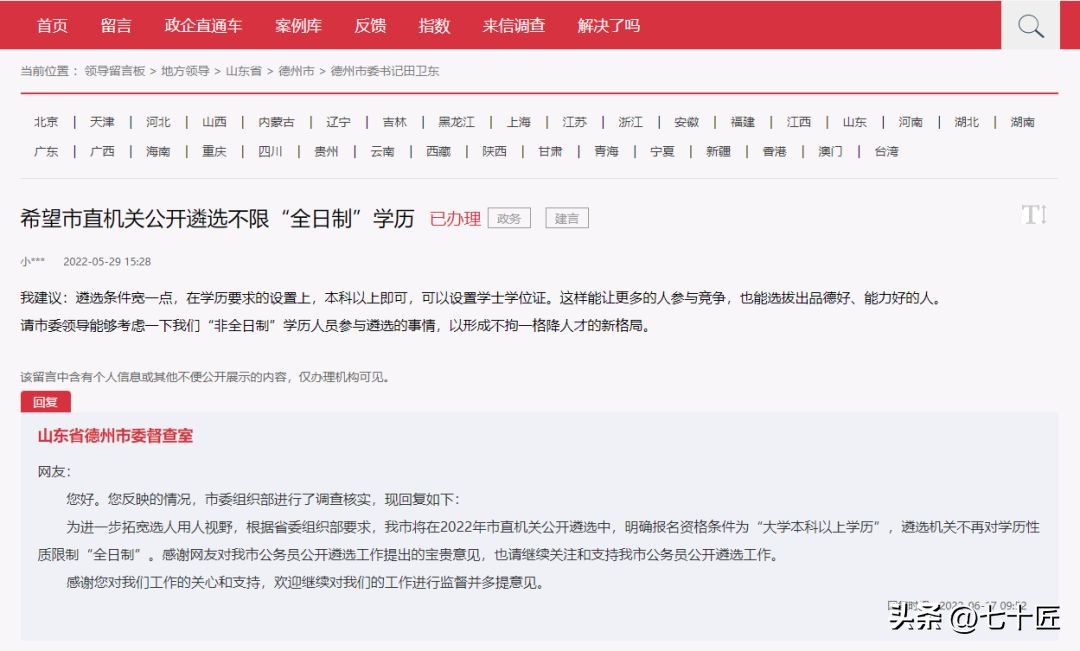
Task: Open the 留言 navigation menu item
Action: pos(117,26)
